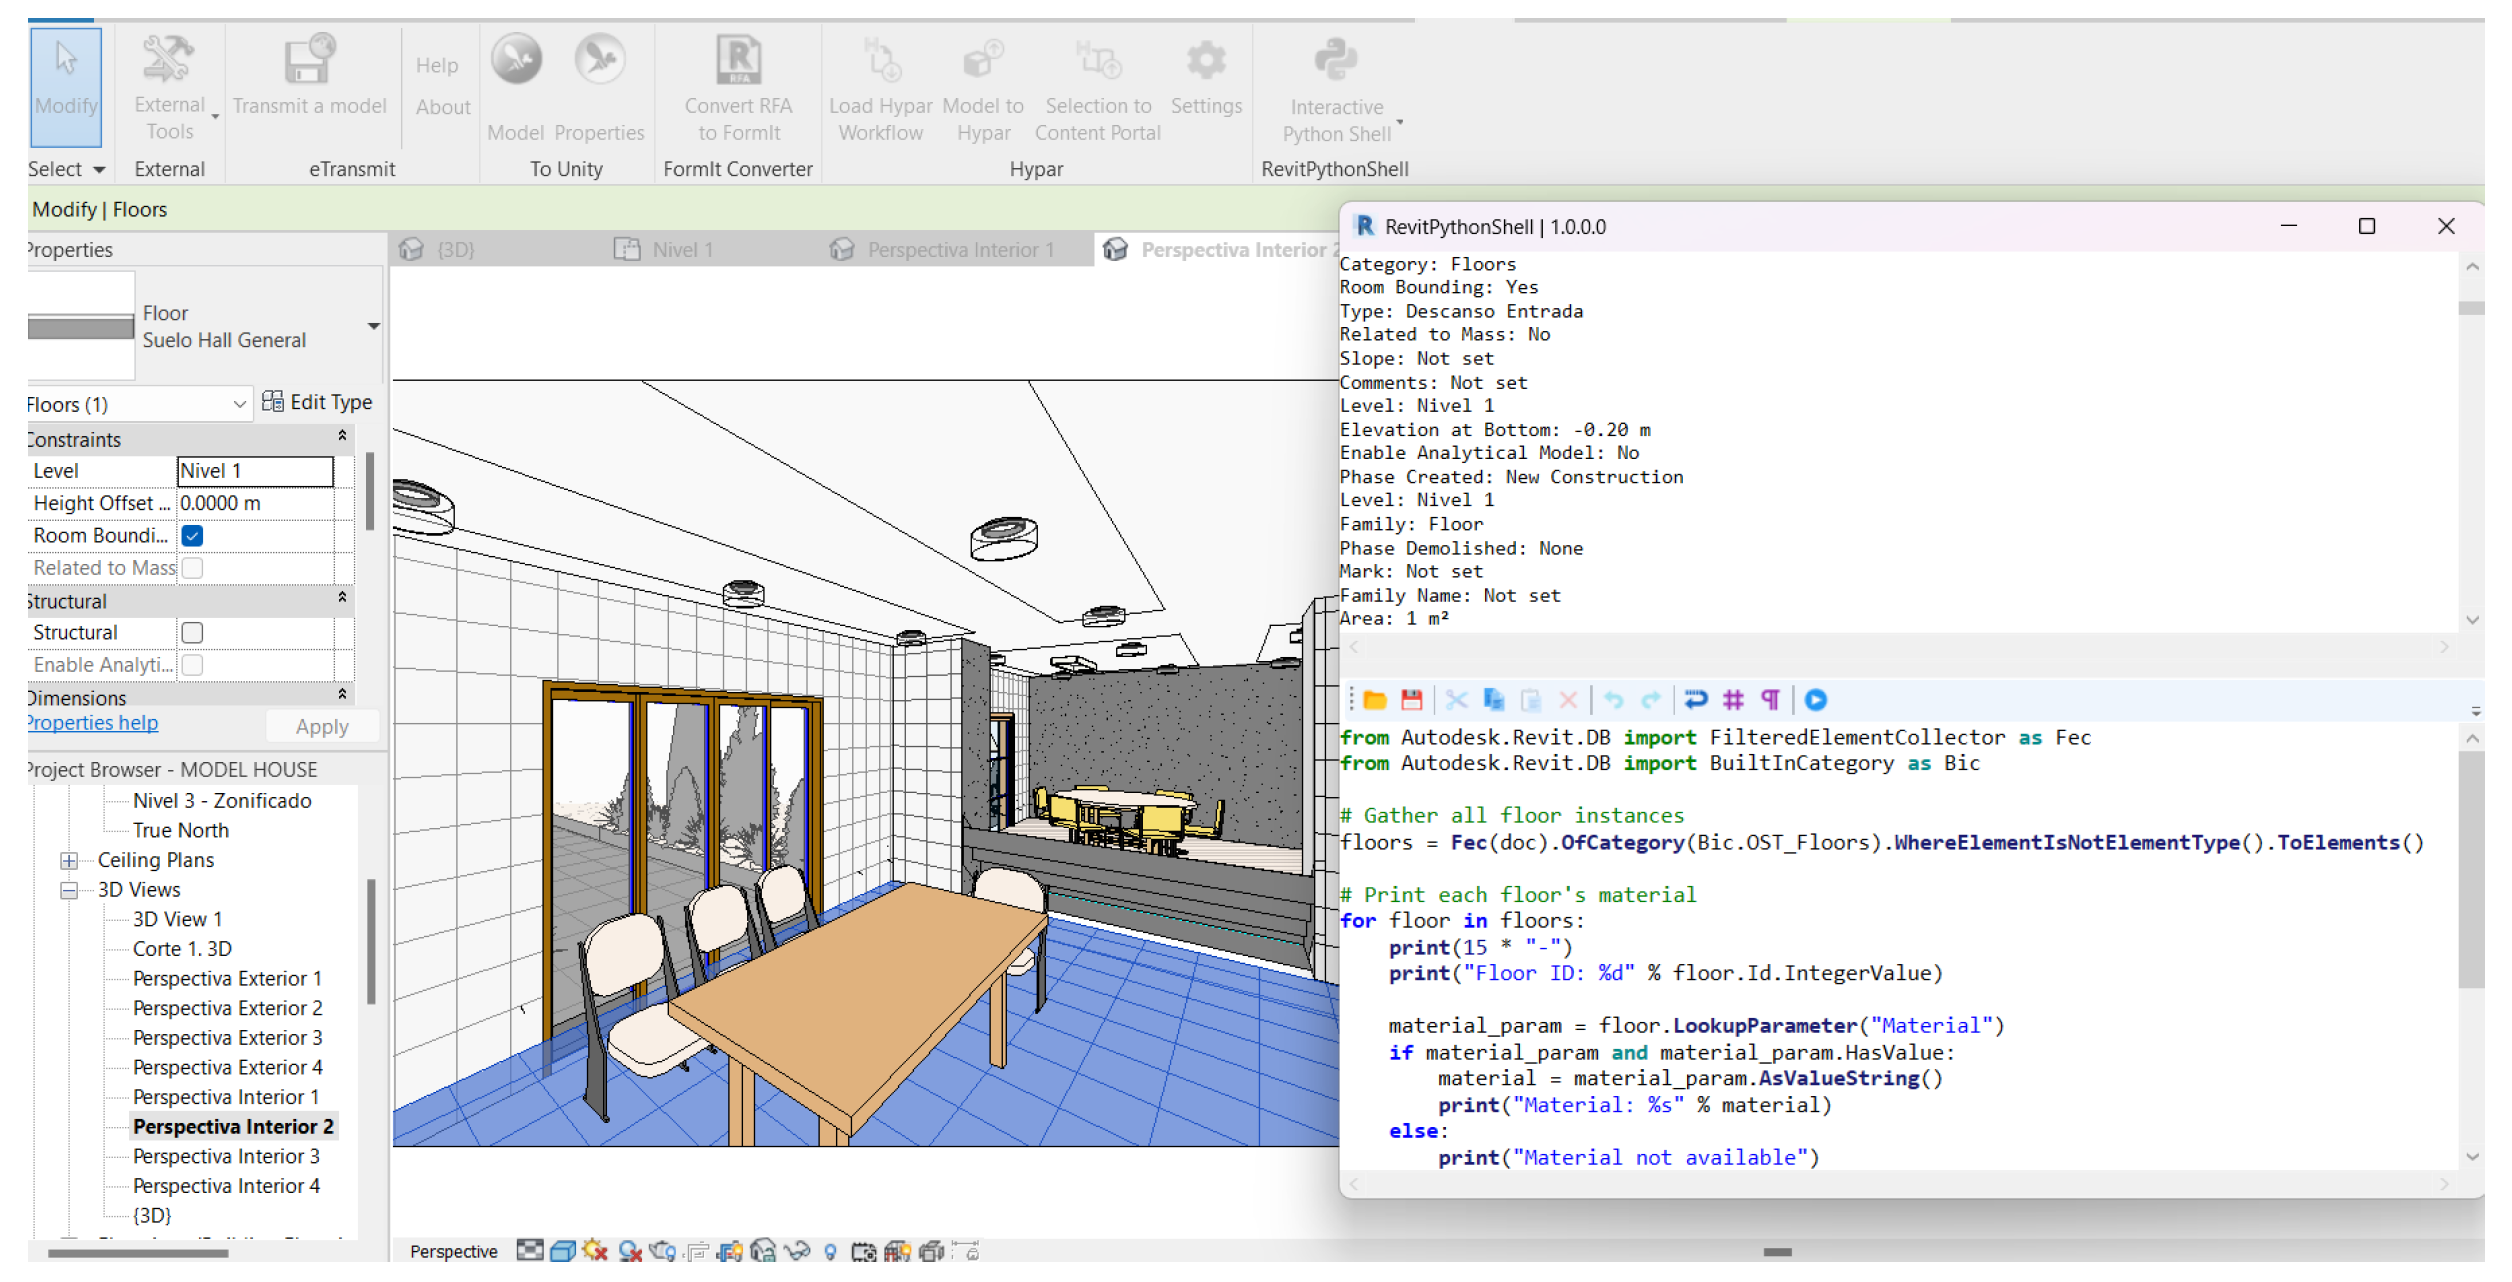Run the script with play button
Screen dimensions: 2512x1282
point(1816,700)
